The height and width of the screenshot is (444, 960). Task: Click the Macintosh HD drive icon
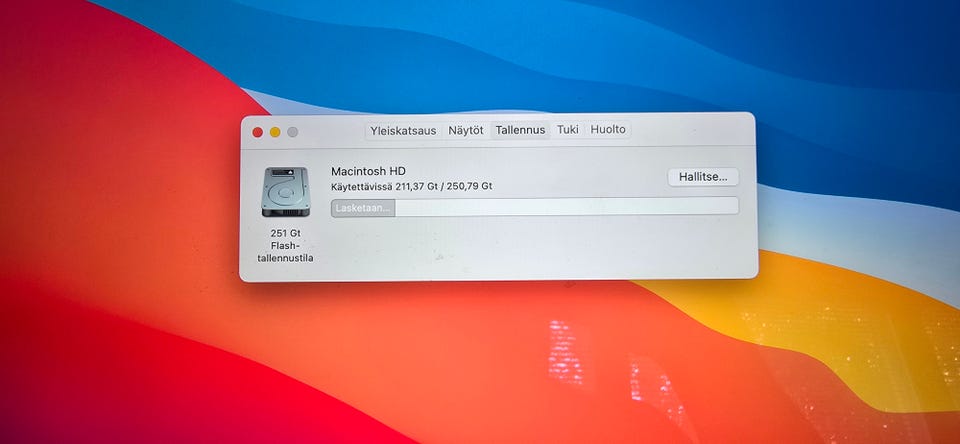285,192
